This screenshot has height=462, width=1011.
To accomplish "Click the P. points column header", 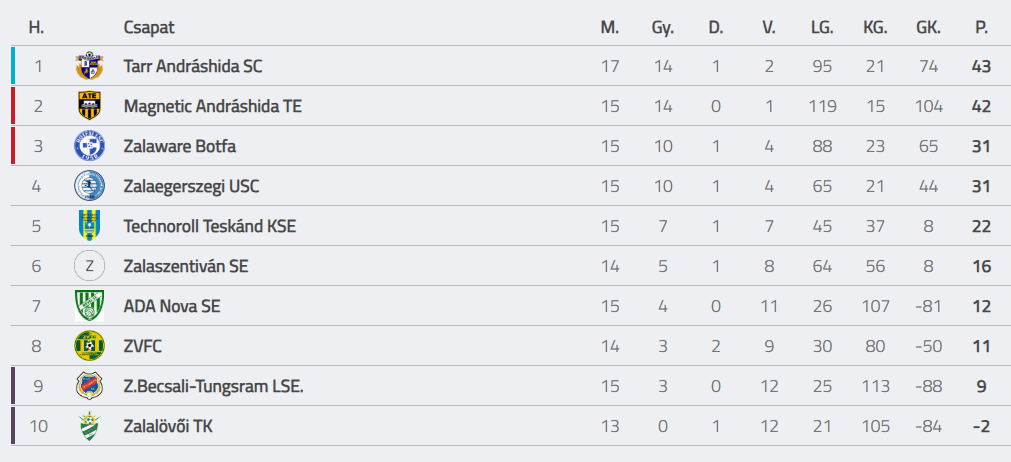I will click(x=981, y=27).
